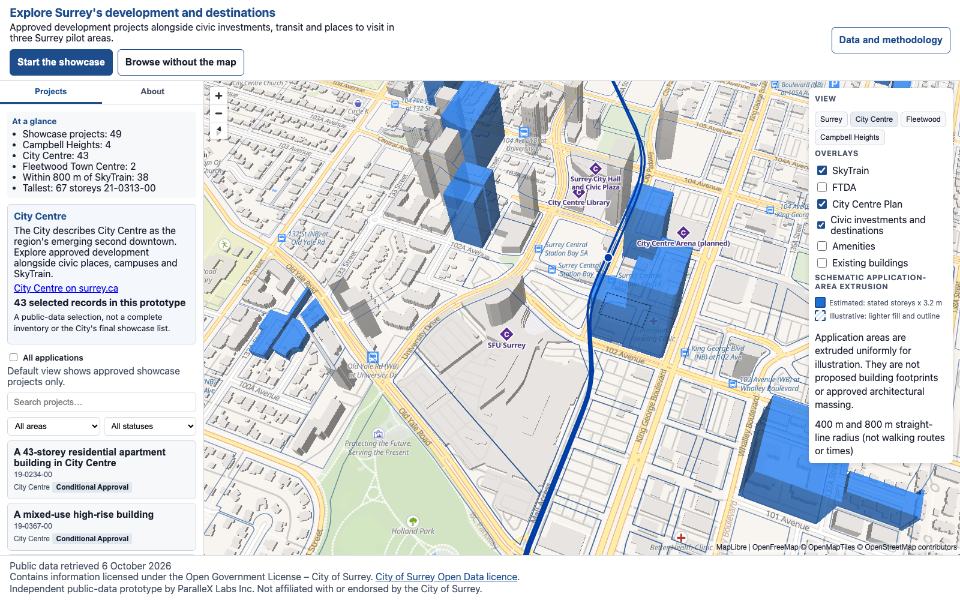Click the SkyTrain station dot on the line

609,258
